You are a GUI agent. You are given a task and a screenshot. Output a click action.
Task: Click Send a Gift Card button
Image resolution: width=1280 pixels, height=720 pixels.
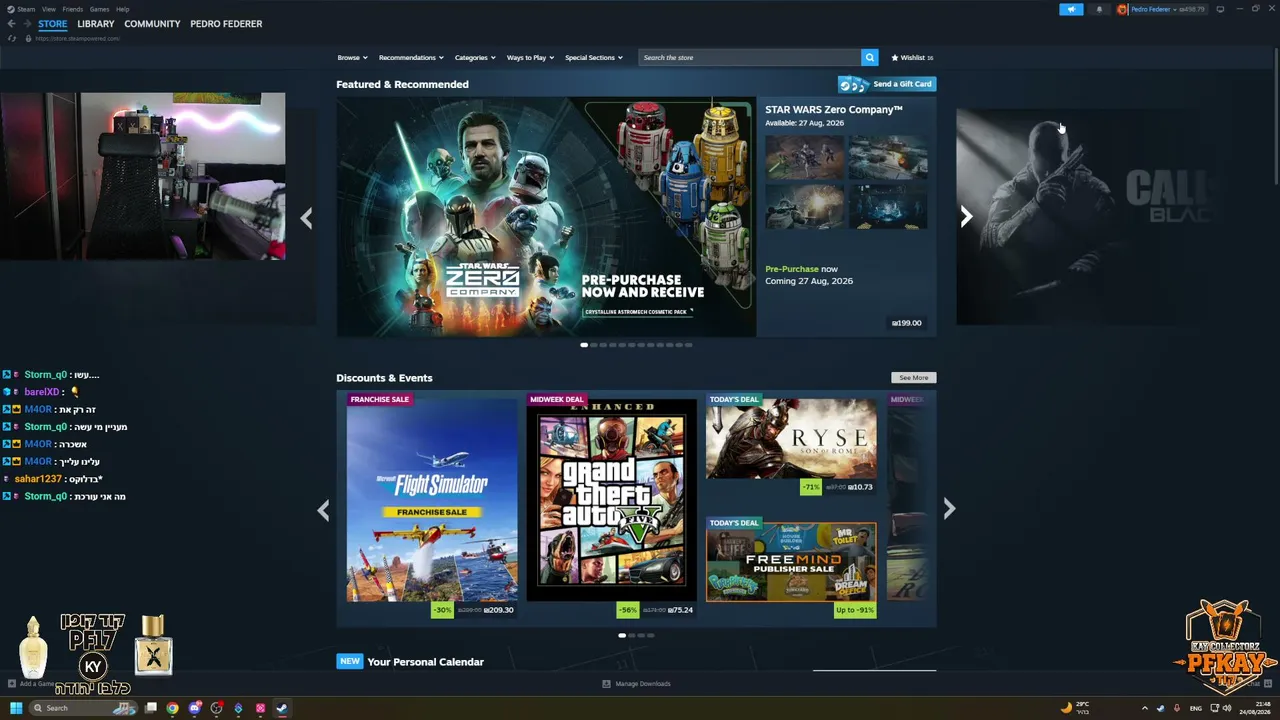tap(887, 84)
